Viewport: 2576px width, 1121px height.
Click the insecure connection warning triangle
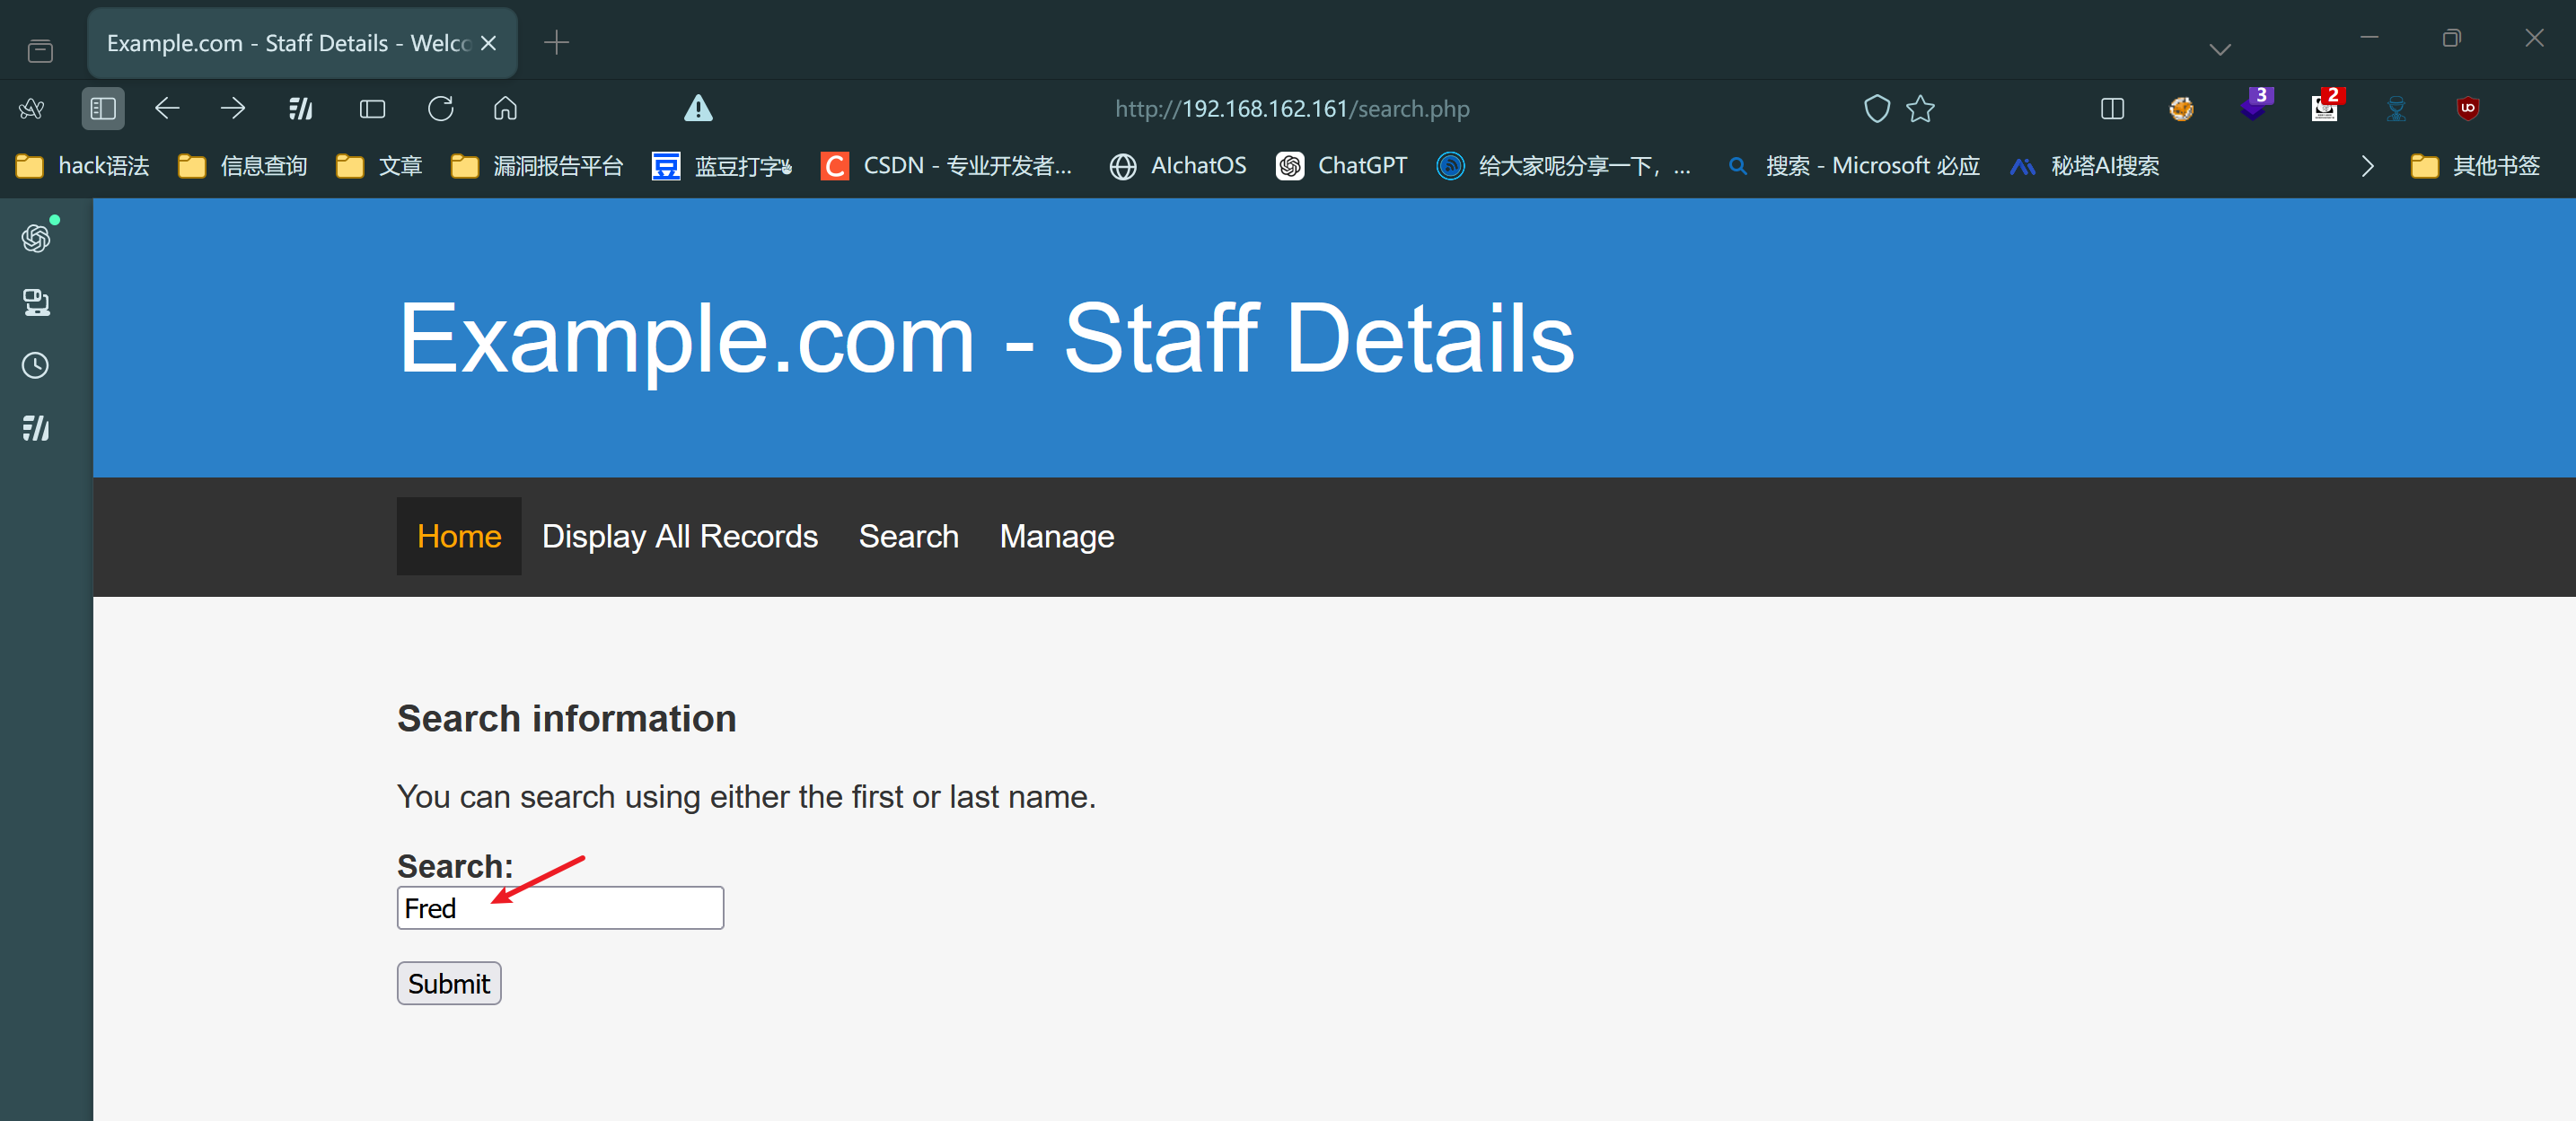(x=698, y=108)
